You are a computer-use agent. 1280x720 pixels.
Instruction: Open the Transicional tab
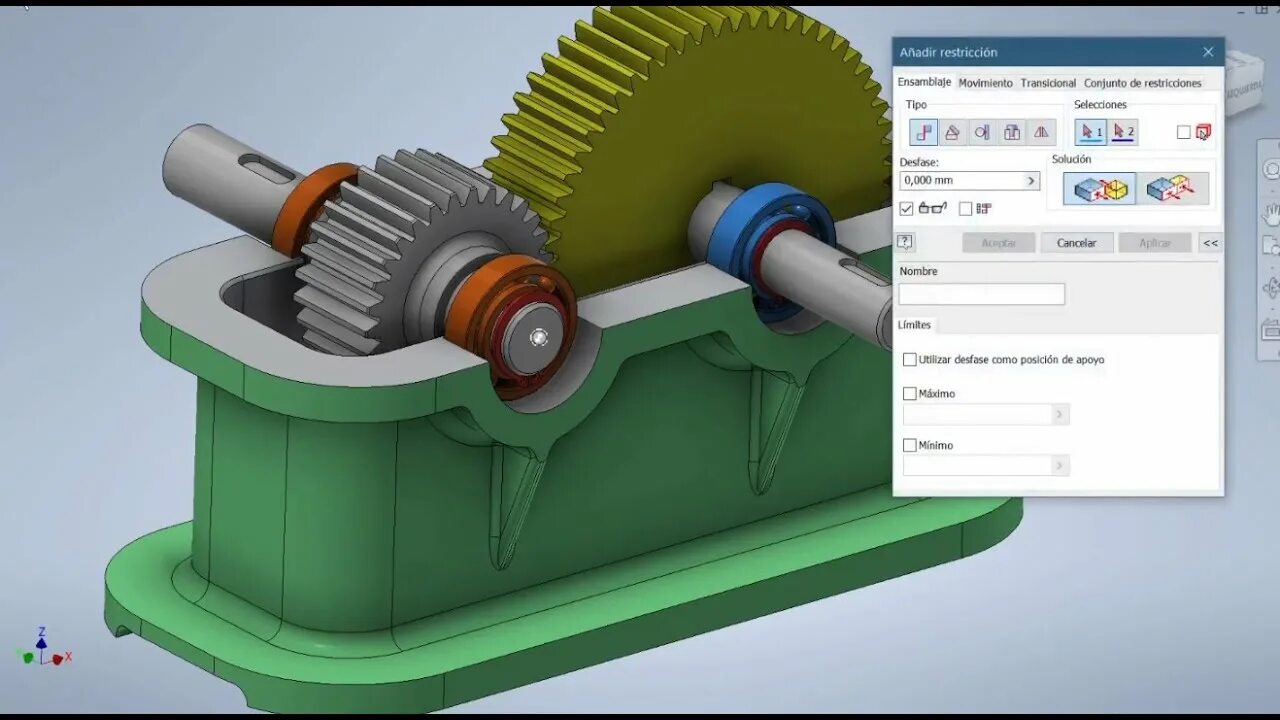click(x=1047, y=83)
